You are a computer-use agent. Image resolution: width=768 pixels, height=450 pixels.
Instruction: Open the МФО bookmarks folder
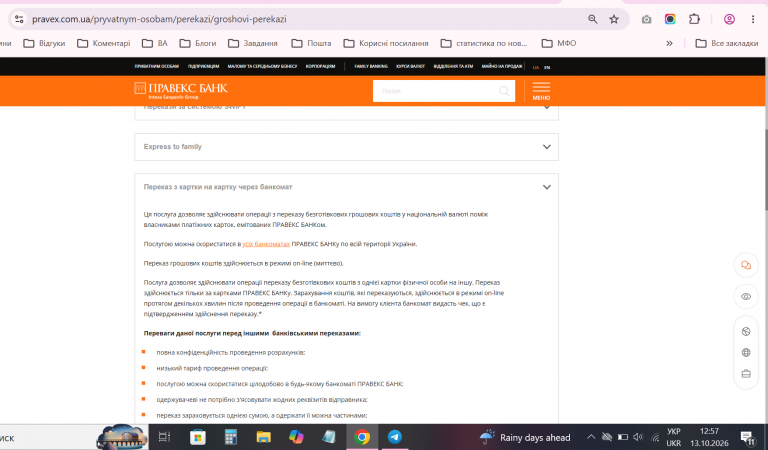[559, 43]
